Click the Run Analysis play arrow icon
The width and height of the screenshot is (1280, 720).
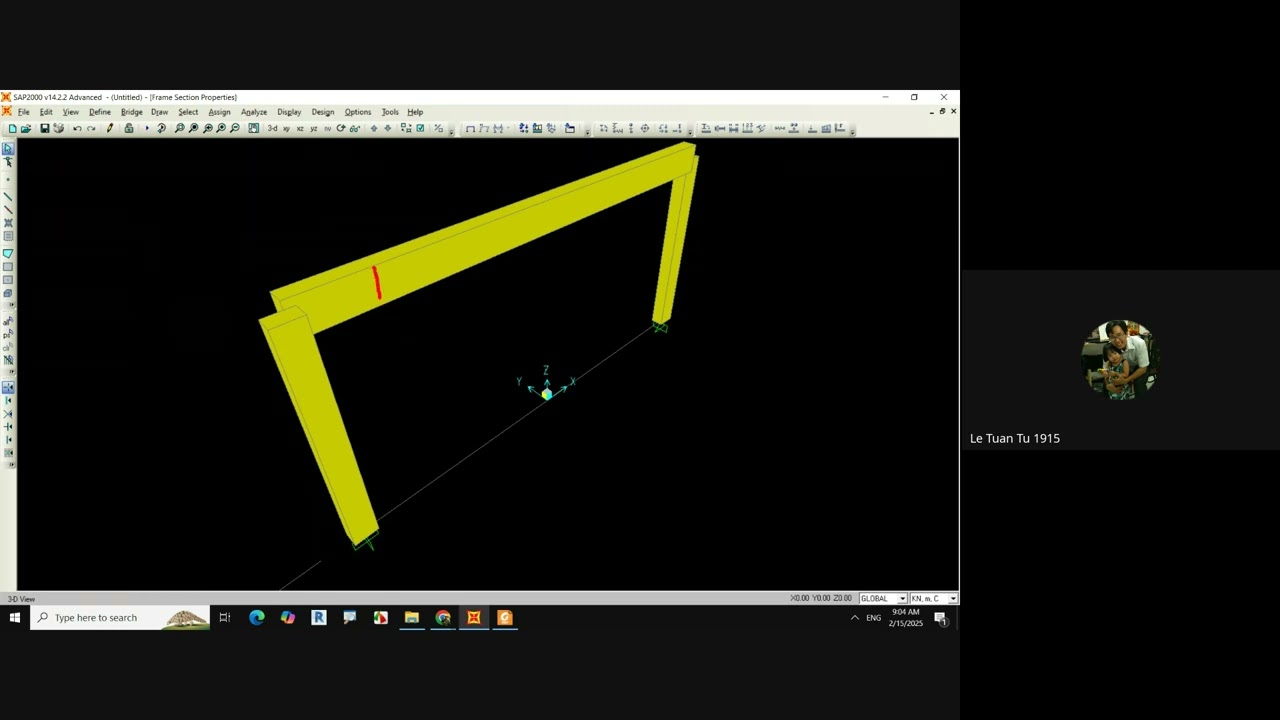pyautogui.click(x=147, y=128)
